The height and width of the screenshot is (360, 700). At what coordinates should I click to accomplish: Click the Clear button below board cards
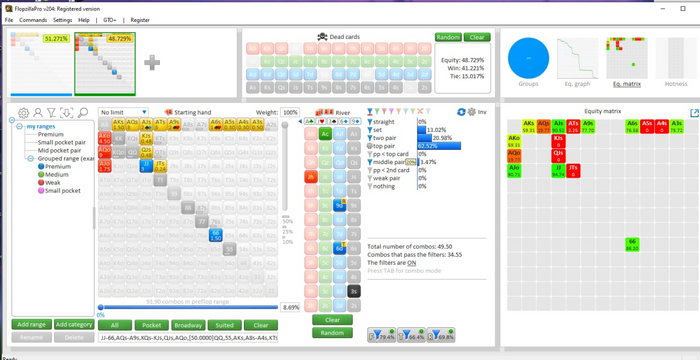point(332,320)
